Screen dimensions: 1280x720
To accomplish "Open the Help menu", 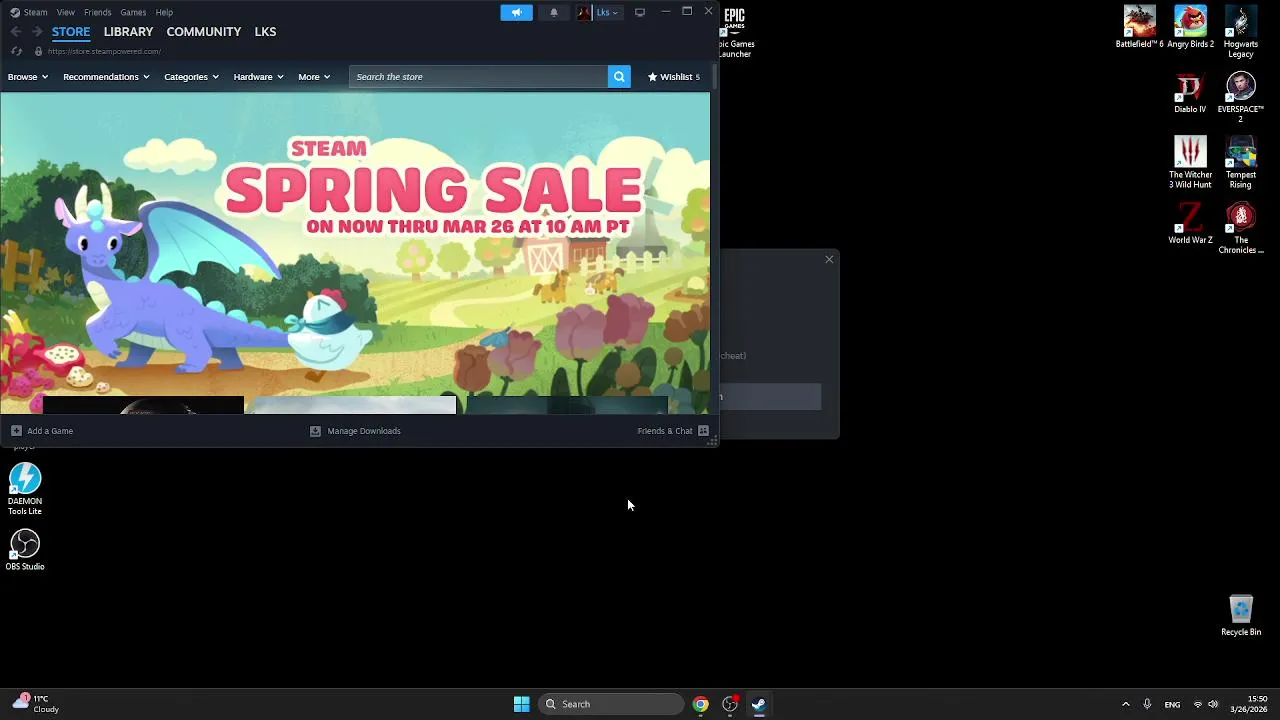I will (x=164, y=12).
